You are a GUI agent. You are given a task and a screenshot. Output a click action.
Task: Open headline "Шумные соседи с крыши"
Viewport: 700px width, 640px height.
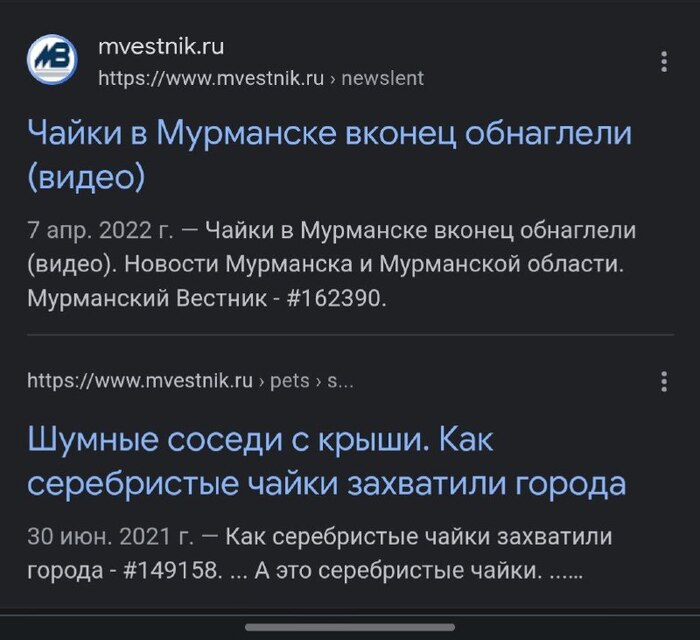[260, 439]
